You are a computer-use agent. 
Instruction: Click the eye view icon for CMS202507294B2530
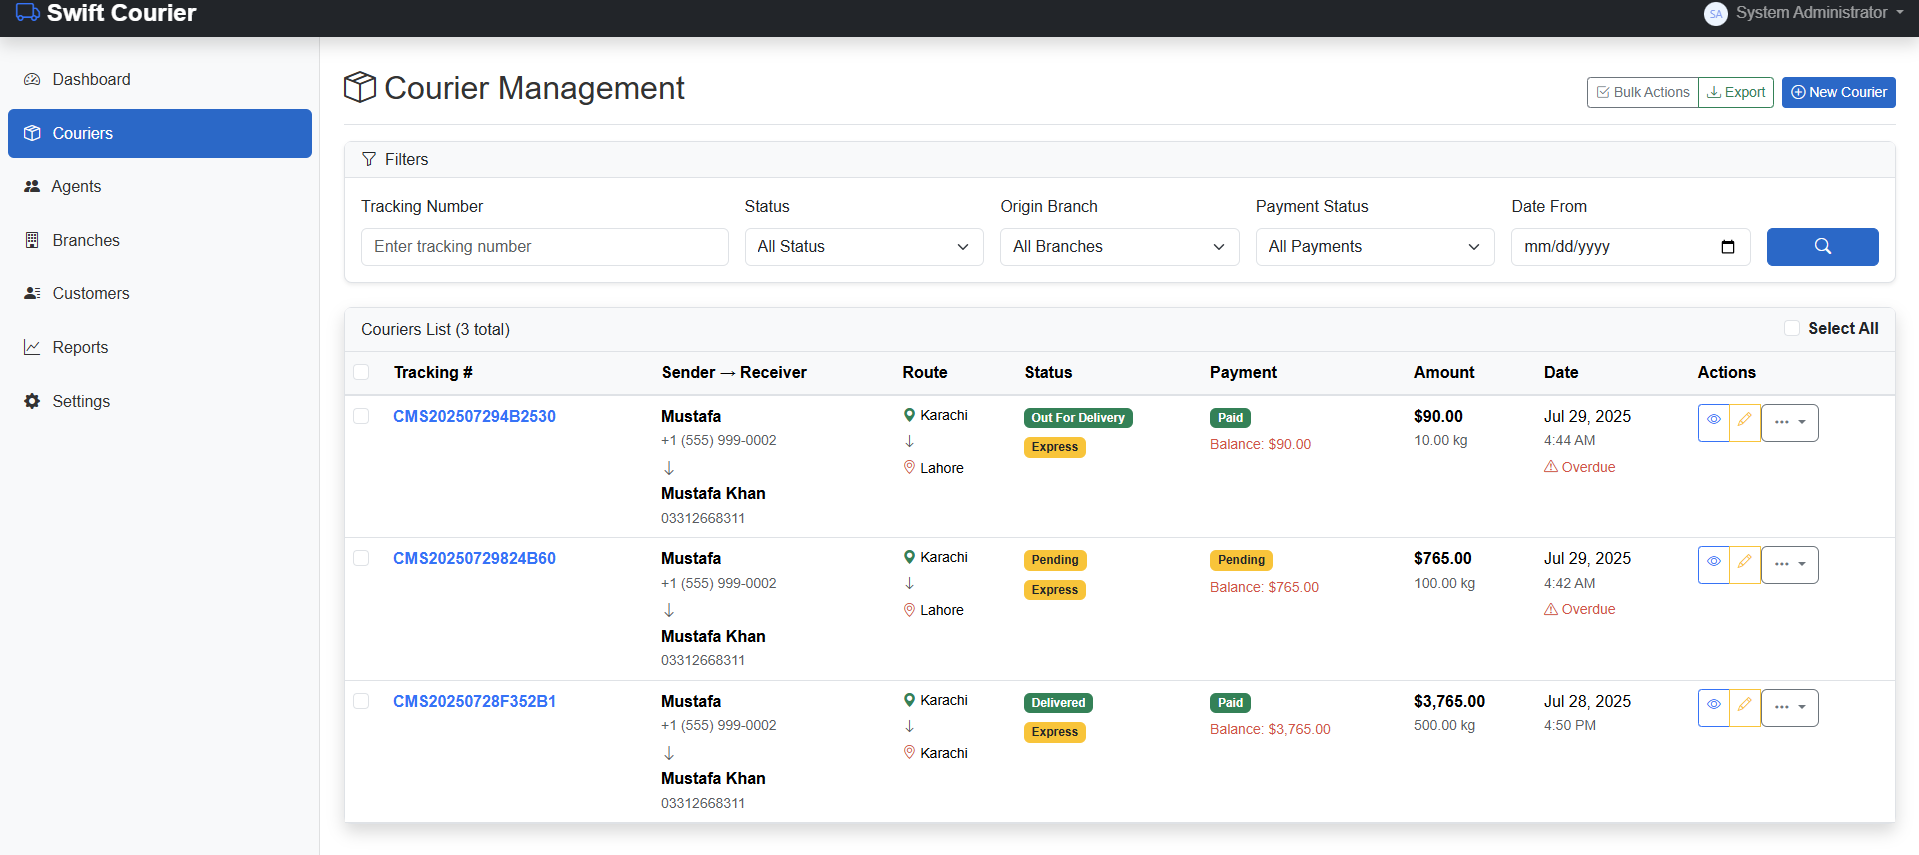(1713, 422)
